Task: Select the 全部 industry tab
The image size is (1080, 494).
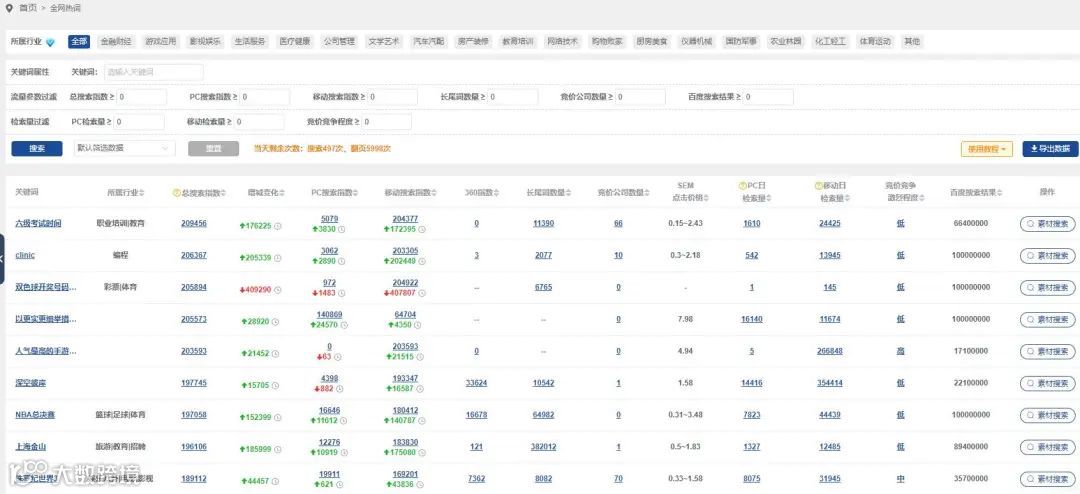Action: (x=79, y=41)
